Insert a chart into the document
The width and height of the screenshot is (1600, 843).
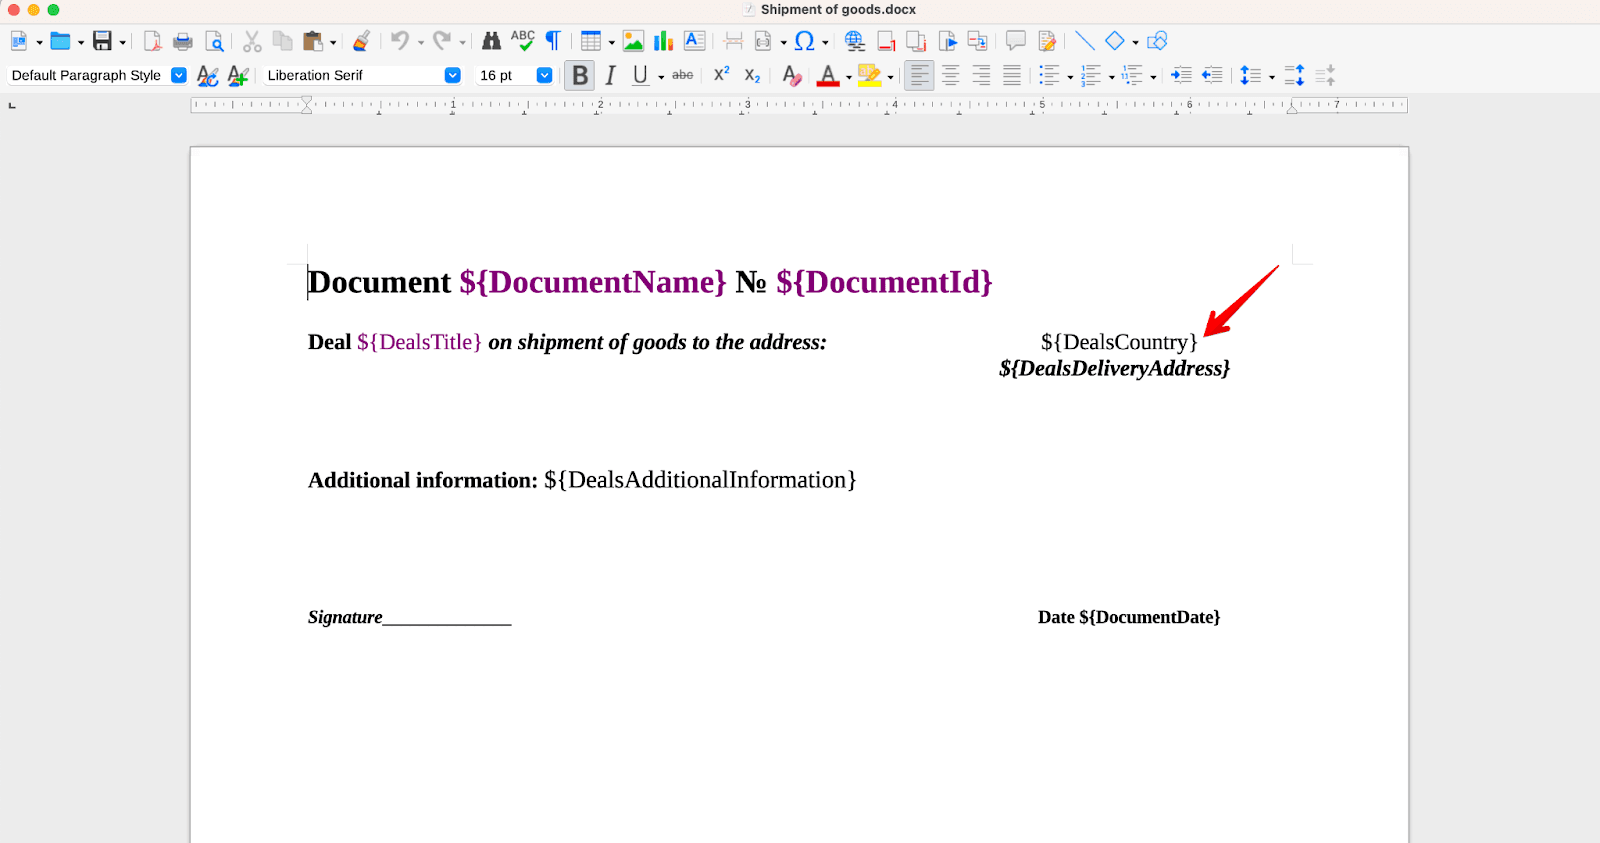pyautogui.click(x=663, y=41)
